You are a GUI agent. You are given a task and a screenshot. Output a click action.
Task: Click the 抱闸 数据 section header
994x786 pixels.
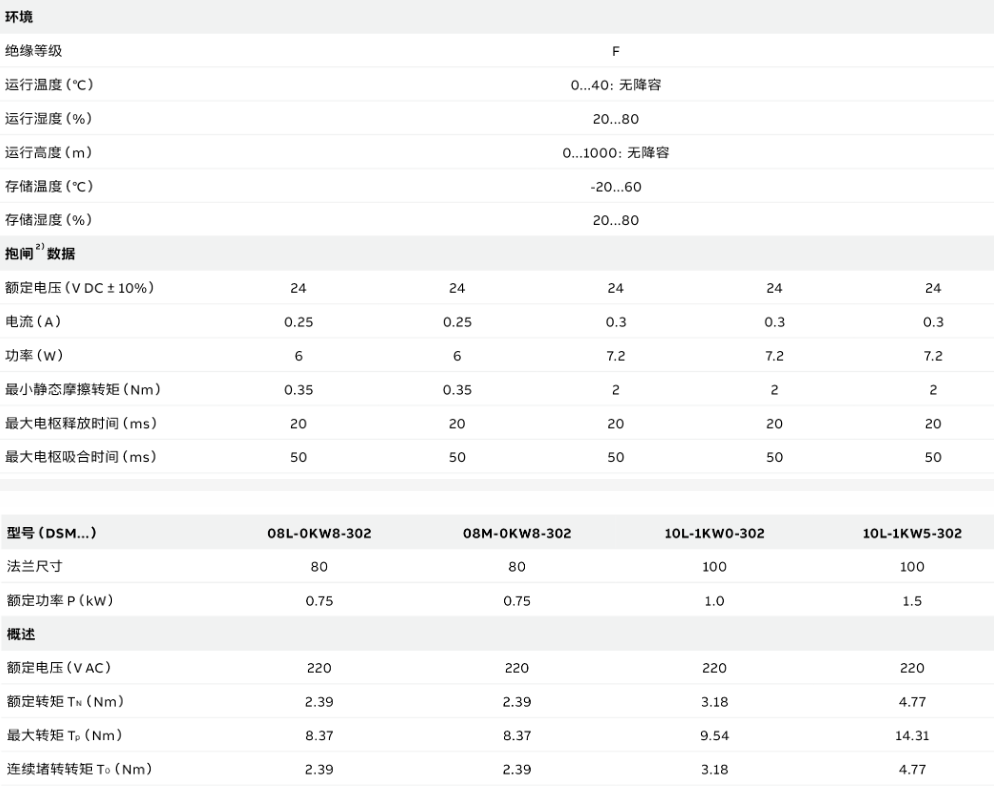(40, 252)
